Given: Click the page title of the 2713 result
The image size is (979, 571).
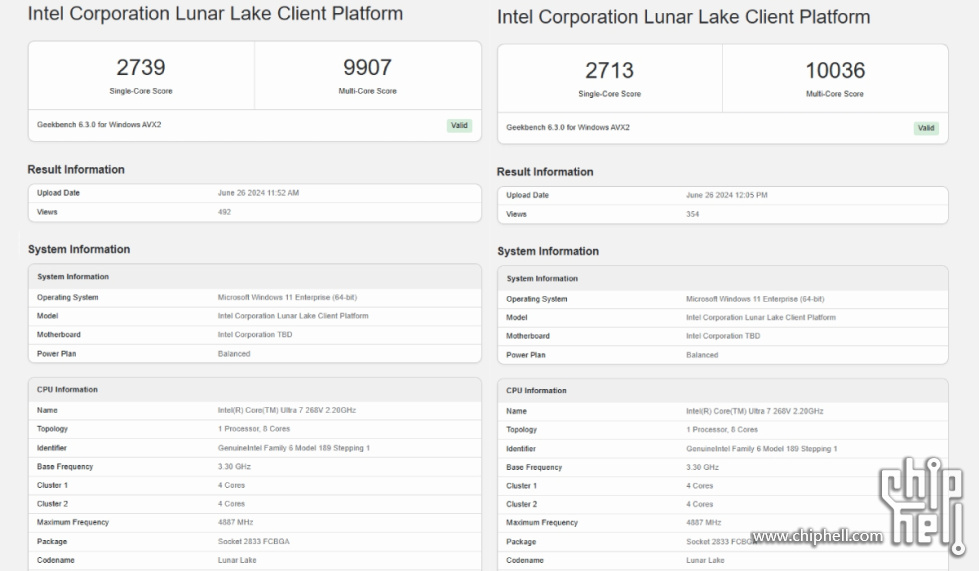Looking at the screenshot, I should [684, 17].
